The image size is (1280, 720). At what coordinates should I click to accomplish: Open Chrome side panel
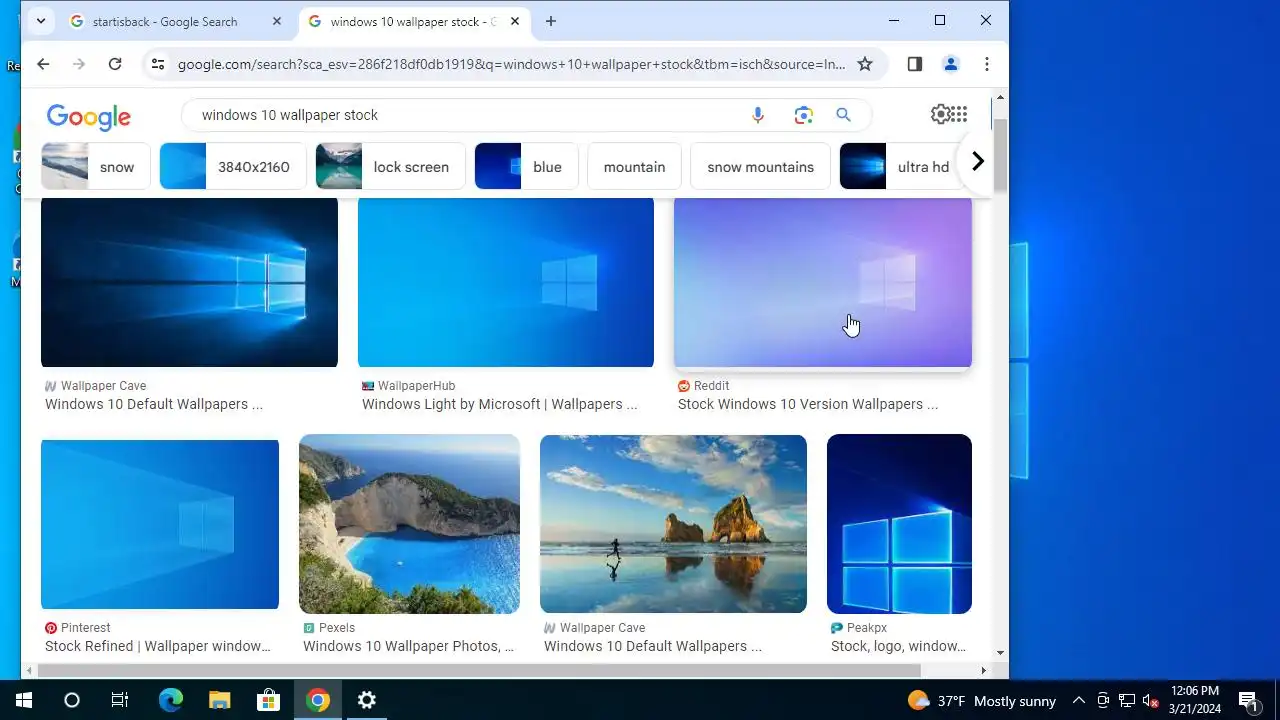tap(914, 64)
